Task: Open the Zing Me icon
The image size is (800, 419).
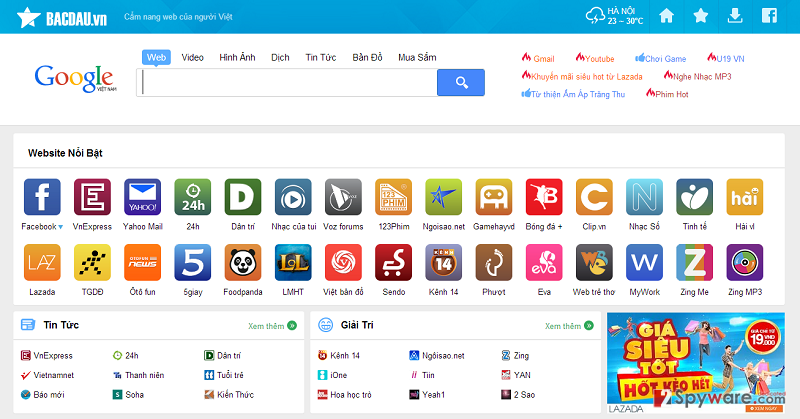Action: [694, 262]
